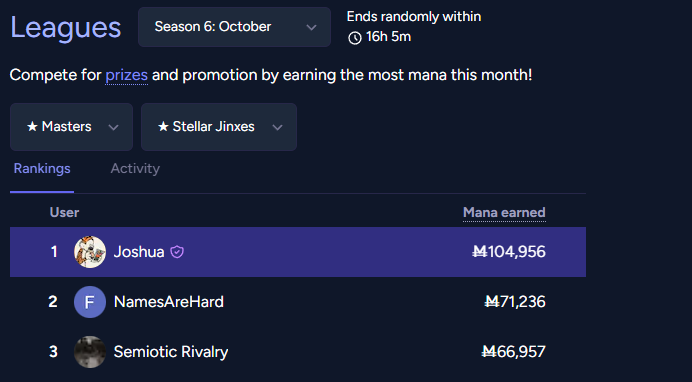The width and height of the screenshot is (692, 382).
Task: Select the Rankings tab
Action: (x=42, y=169)
